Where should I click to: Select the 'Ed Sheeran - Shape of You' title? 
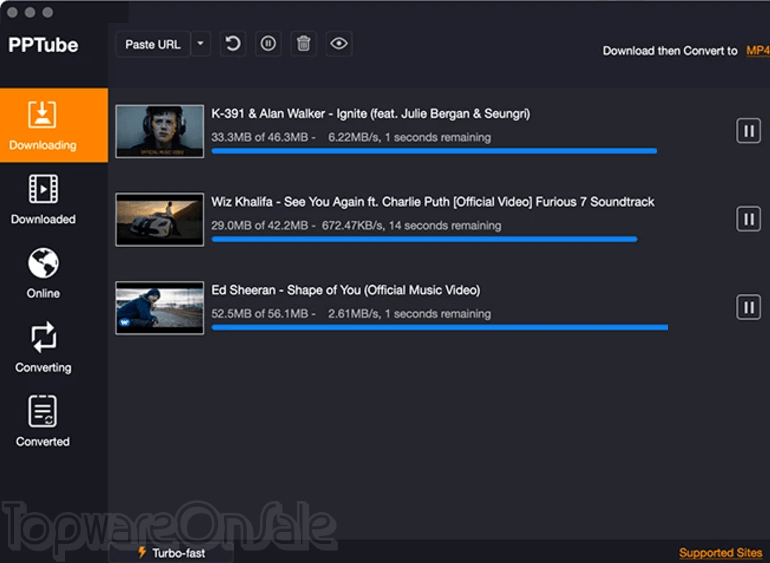click(346, 290)
